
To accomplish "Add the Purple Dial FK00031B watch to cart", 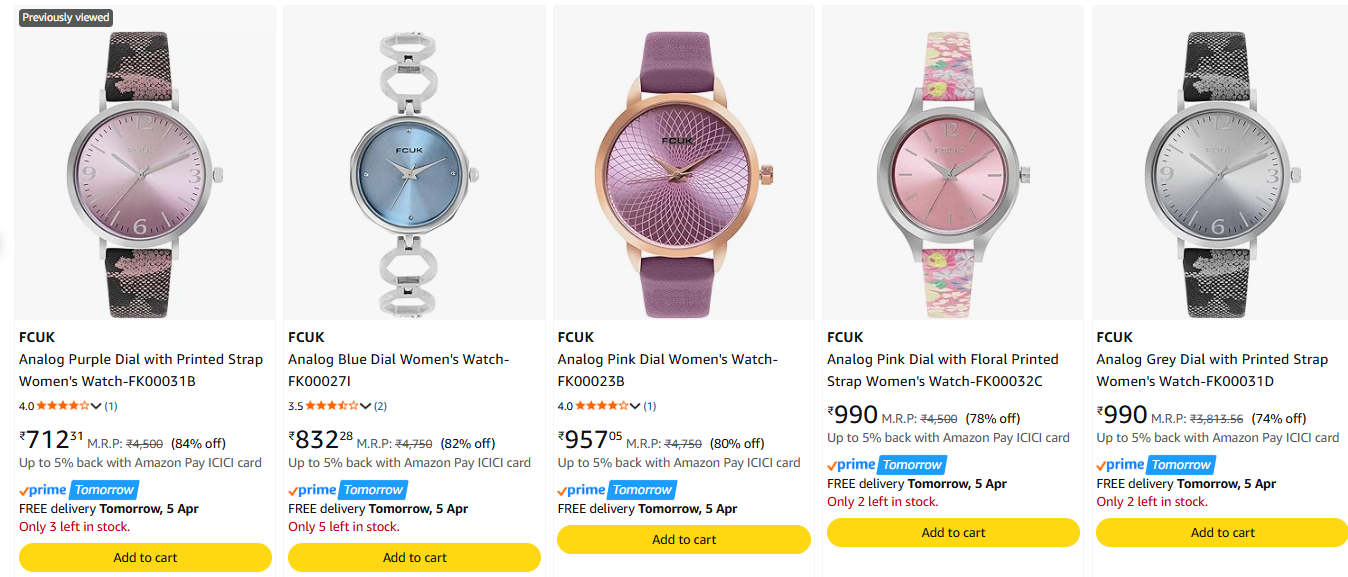I will point(145,558).
